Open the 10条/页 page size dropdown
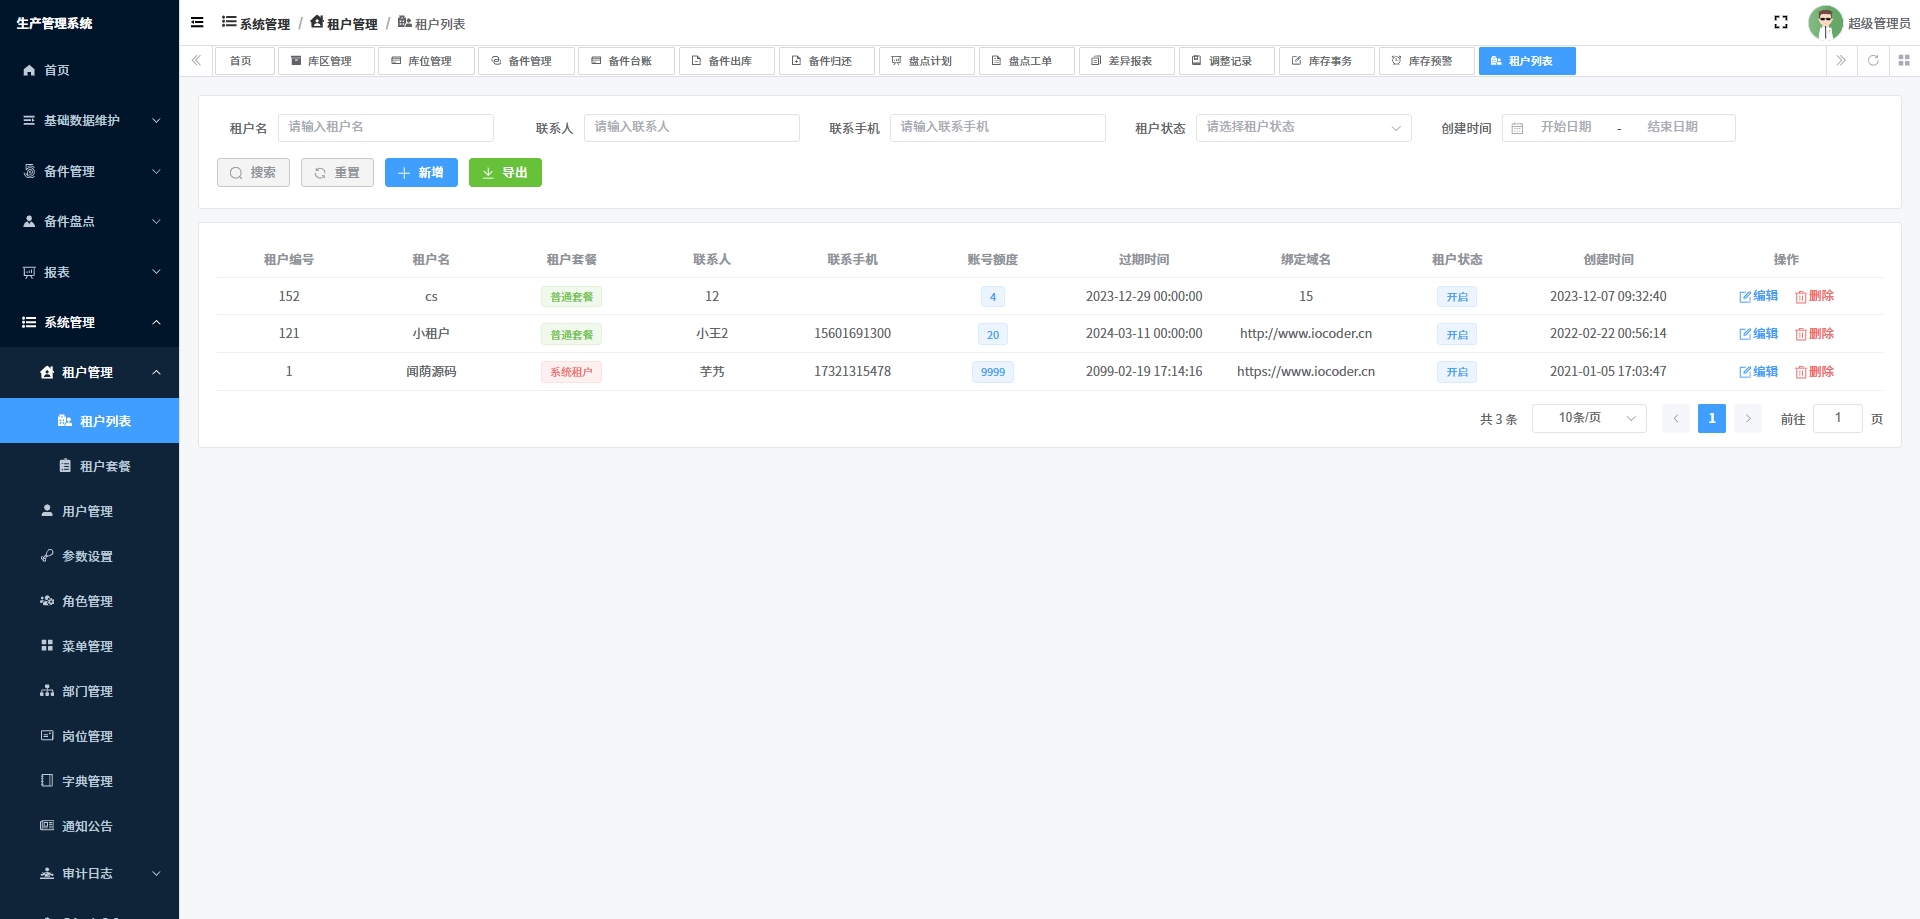Screen dimensions: 1920x919 click(1589, 418)
